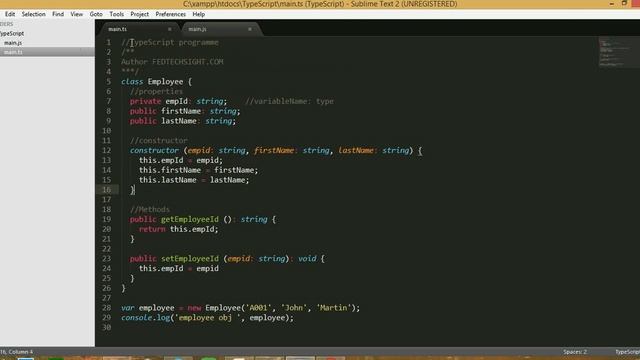The height and width of the screenshot is (360, 640).
Task: Open the Preferences menu
Action: point(171,14)
